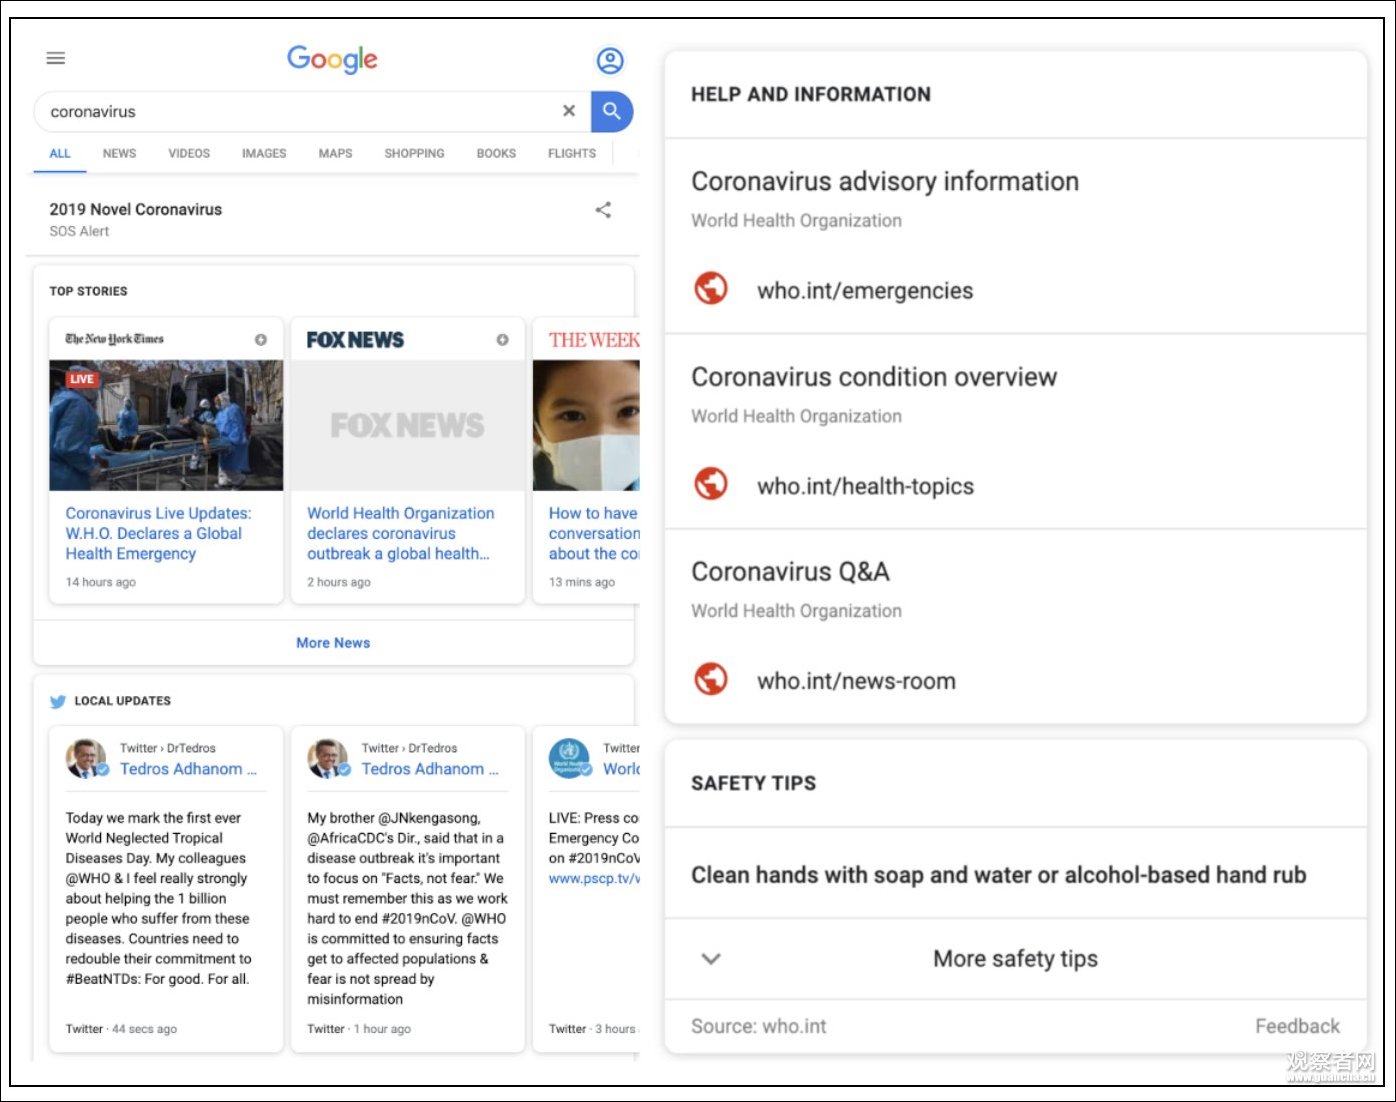Open who.int/news-room link

[856, 681]
